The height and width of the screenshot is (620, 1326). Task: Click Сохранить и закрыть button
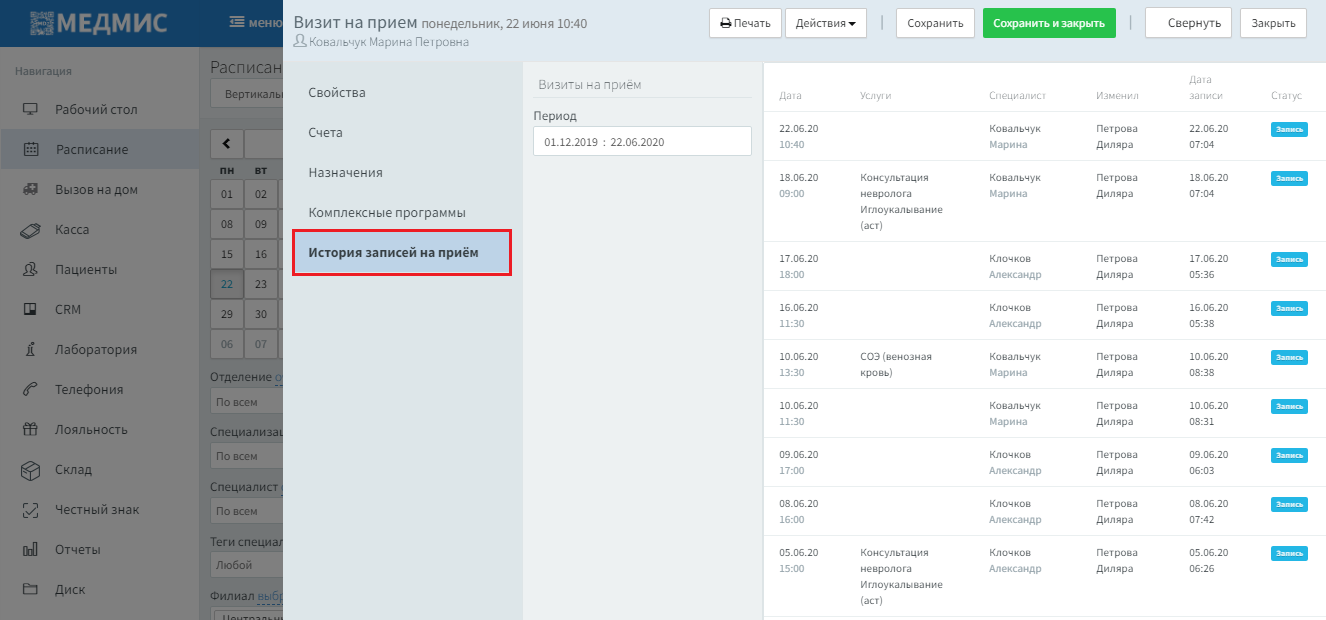point(1049,23)
